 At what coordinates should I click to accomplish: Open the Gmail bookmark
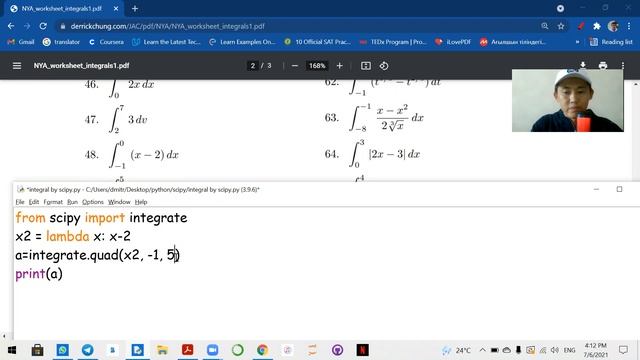[21, 42]
